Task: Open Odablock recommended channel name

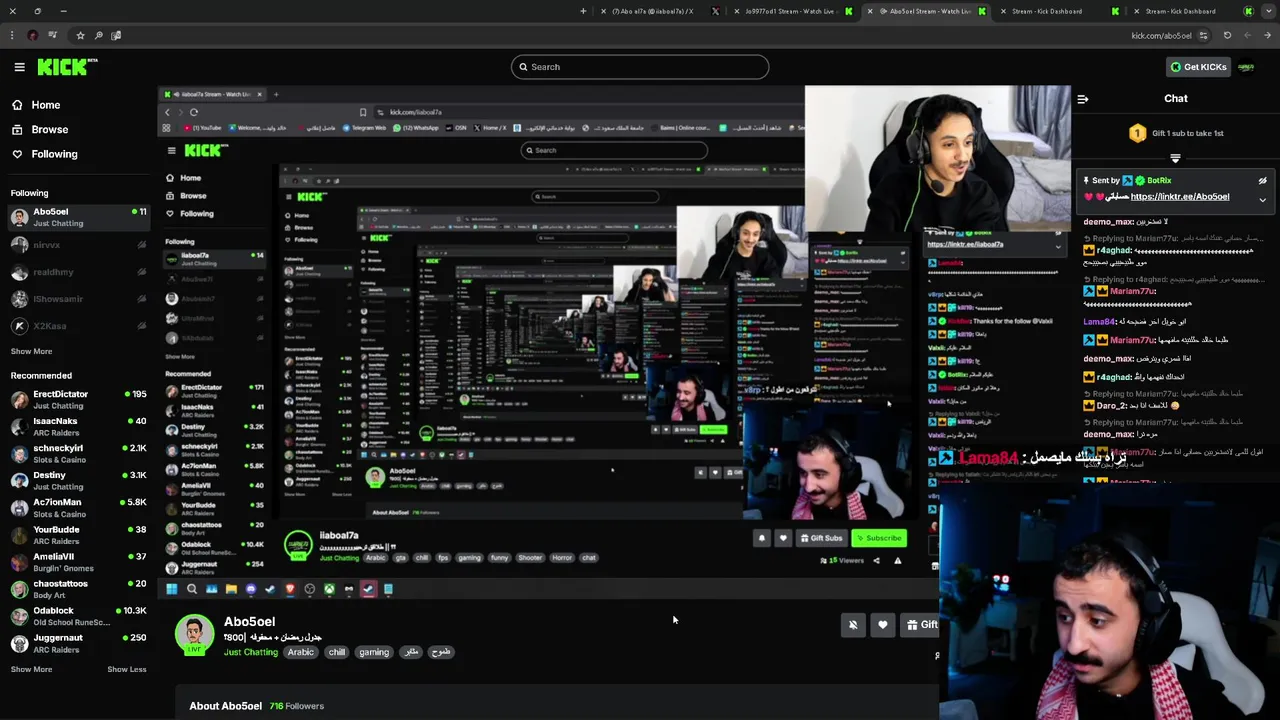Action: coord(53,610)
